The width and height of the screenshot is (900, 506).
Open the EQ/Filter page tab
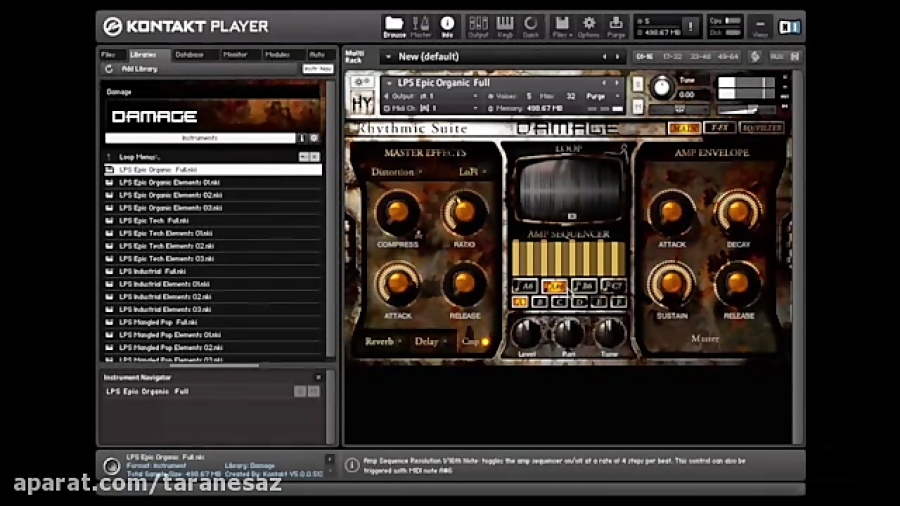tap(762, 128)
